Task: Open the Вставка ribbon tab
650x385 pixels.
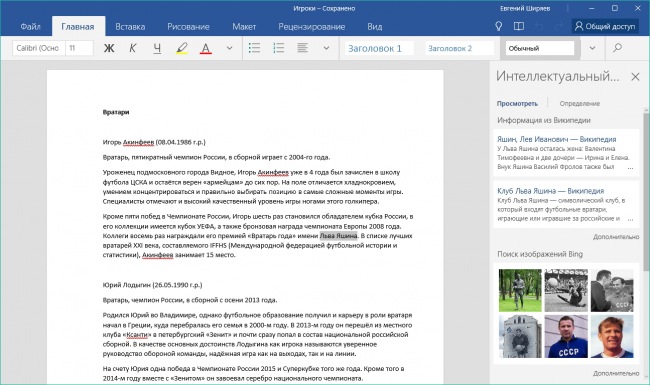Action: [130, 27]
